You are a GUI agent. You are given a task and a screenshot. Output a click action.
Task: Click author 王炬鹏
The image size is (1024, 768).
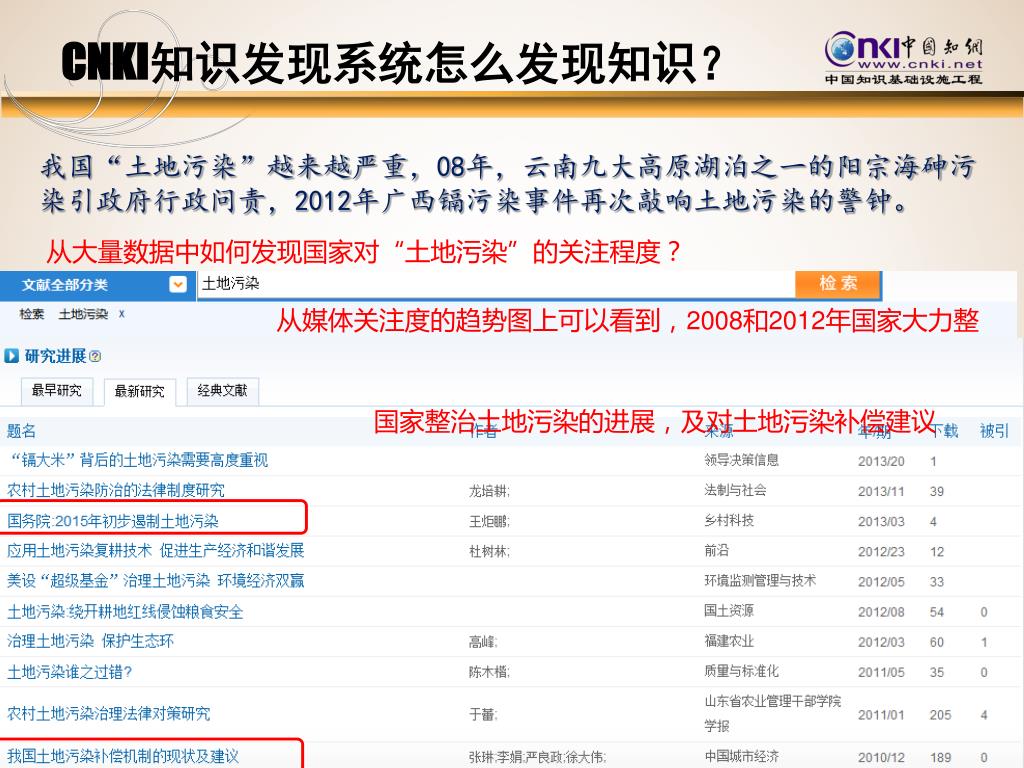pos(489,521)
